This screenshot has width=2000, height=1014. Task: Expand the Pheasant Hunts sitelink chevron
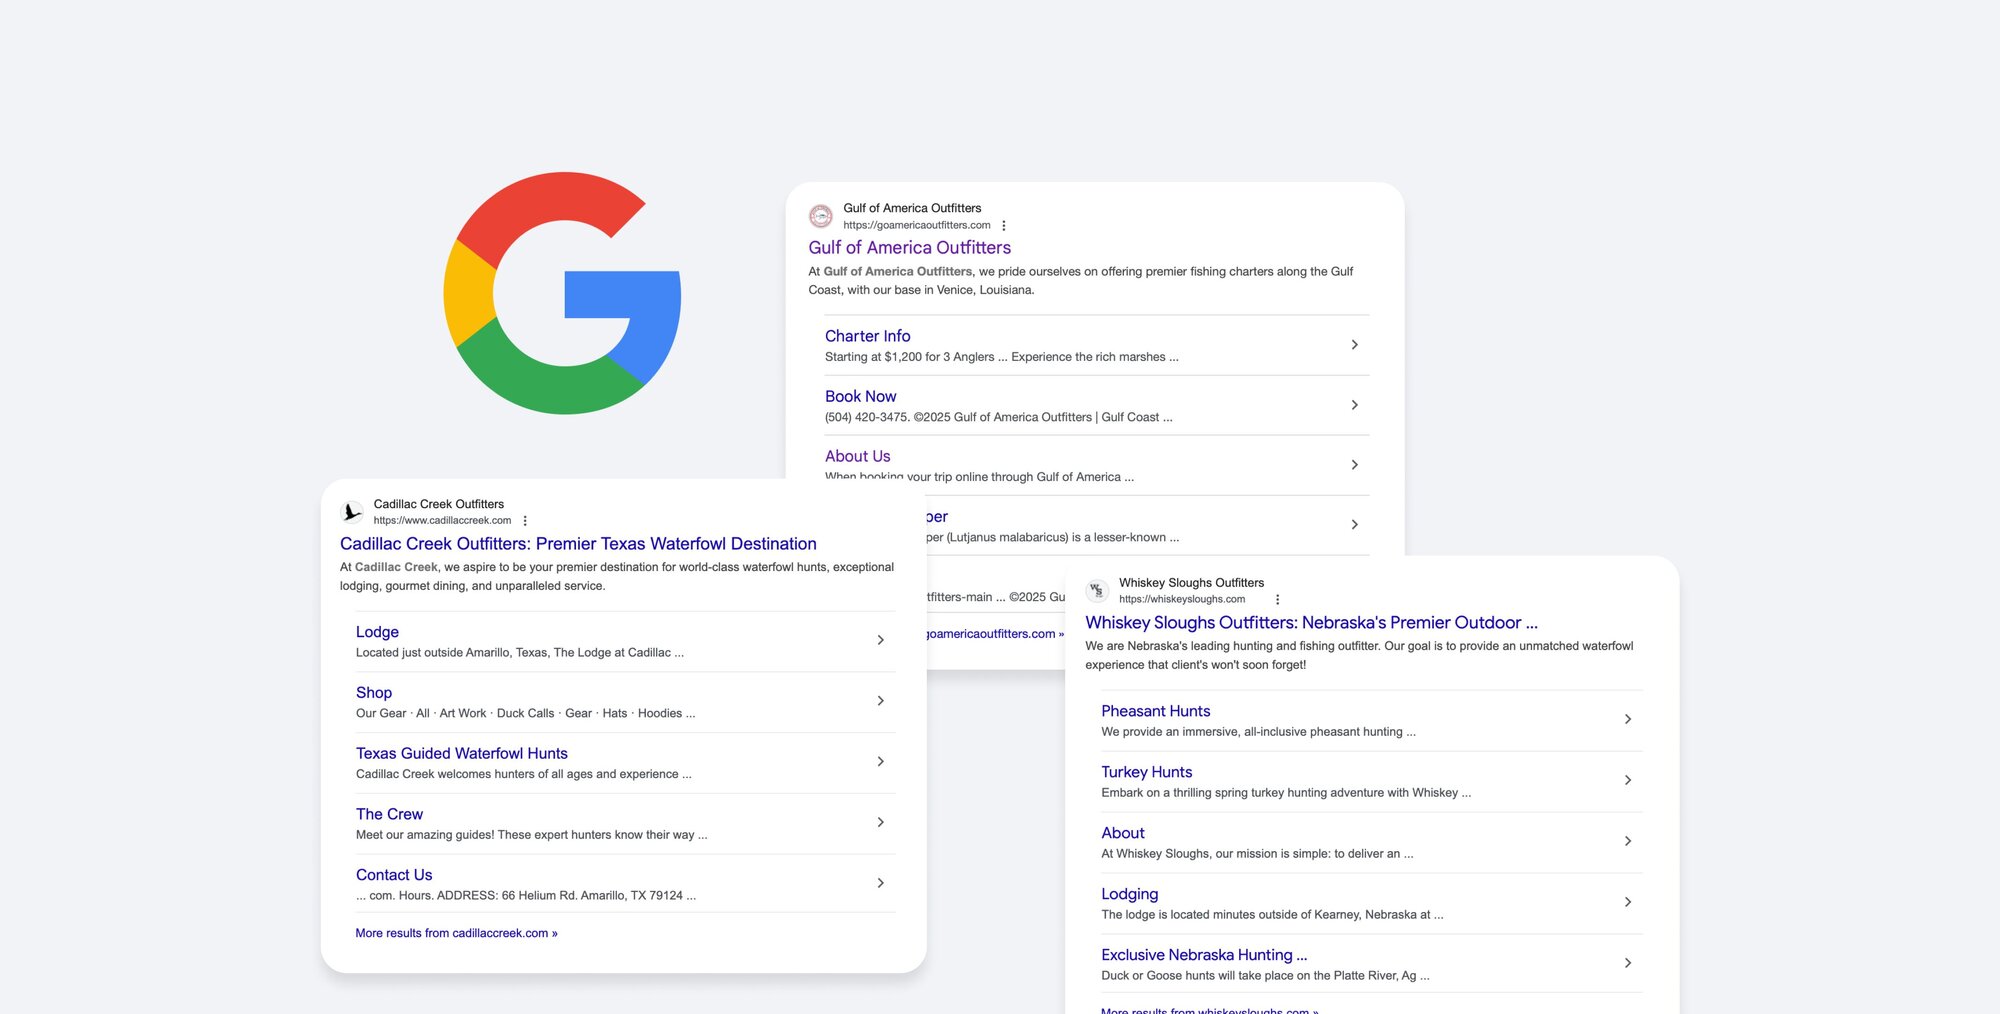[x=1629, y=719]
